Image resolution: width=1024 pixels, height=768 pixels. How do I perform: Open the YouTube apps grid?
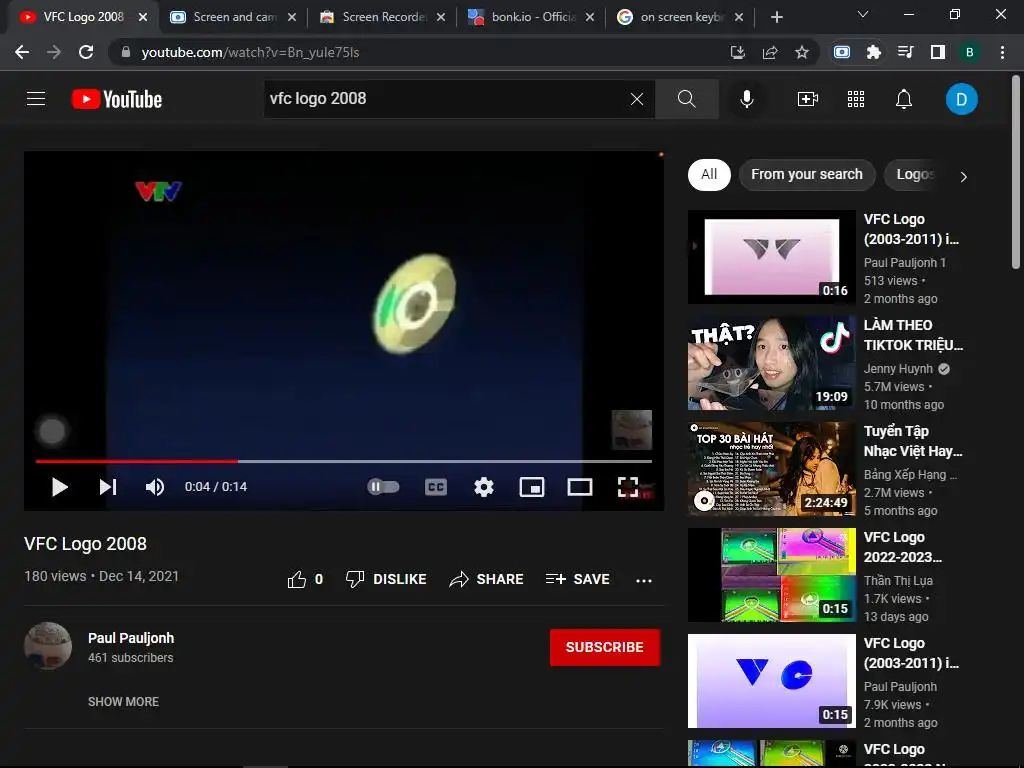(856, 99)
